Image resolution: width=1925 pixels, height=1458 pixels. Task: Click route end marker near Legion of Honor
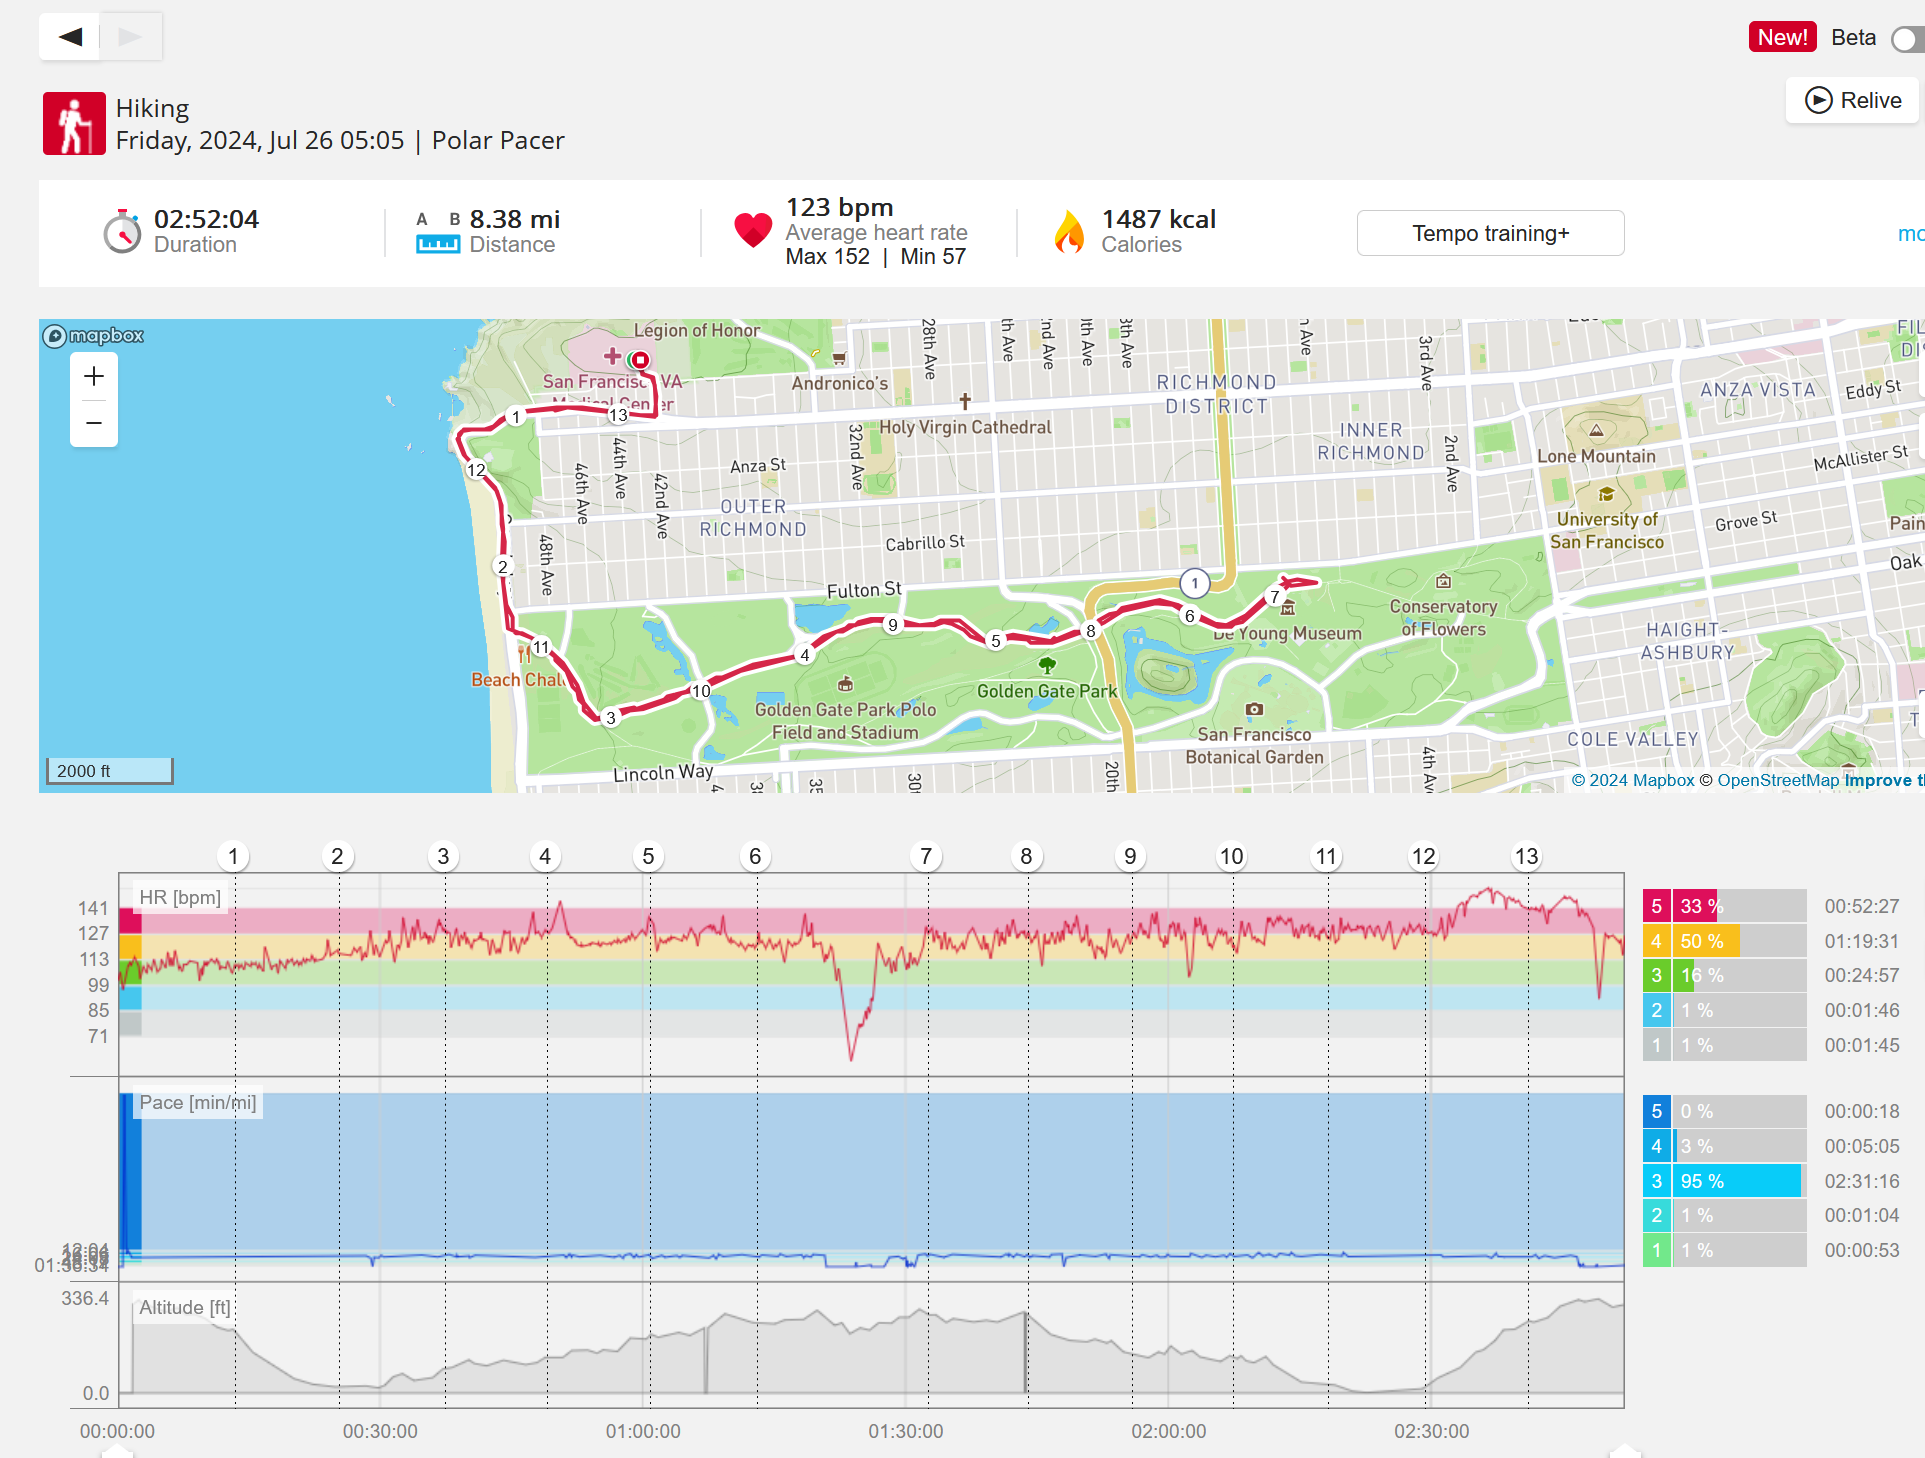coord(640,360)
